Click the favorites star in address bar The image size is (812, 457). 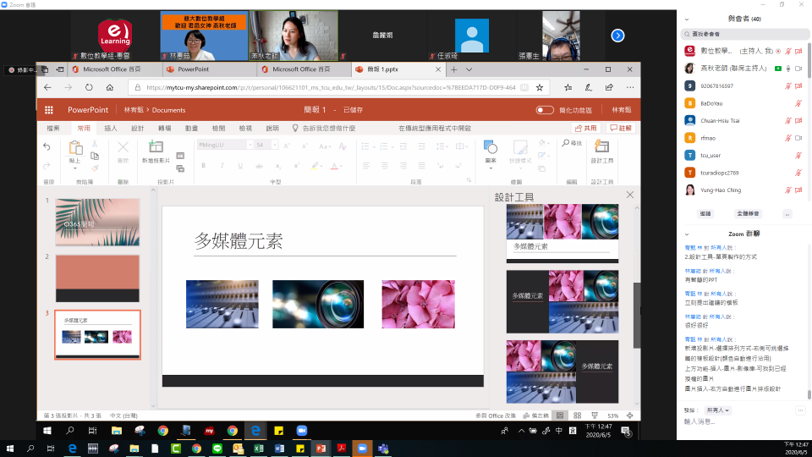[x=540, y=88]
